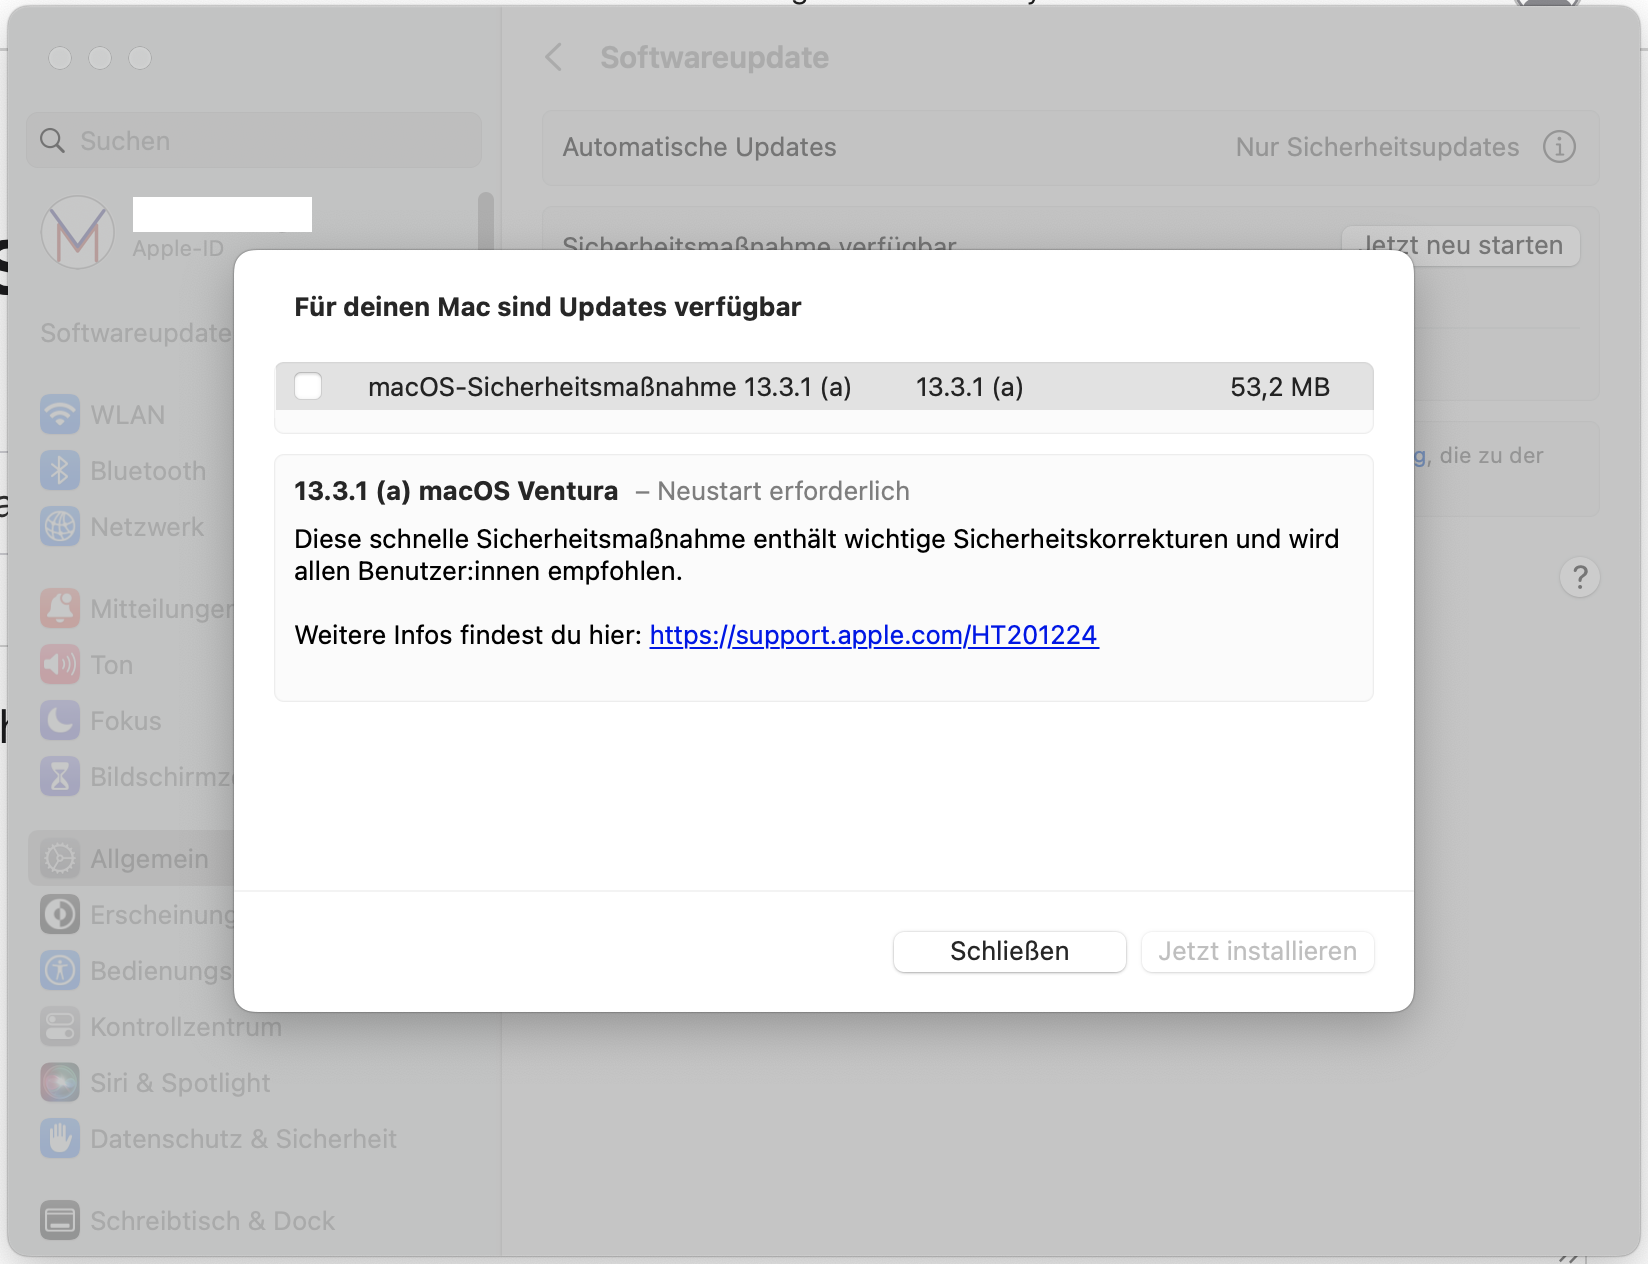Viewport: 1648px width, 1264px height.
Task: Click the Jetzt installieren button
Action: tap(1257, 951)
